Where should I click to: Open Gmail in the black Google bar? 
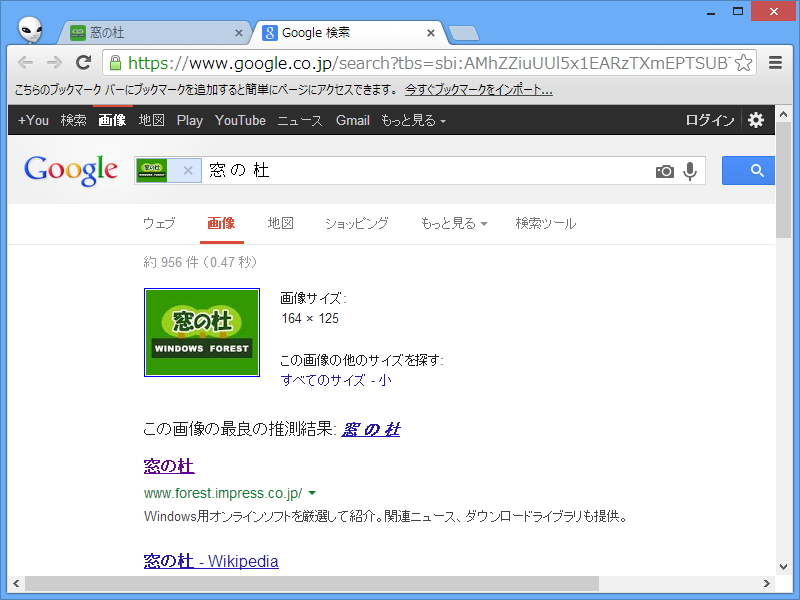pyautogui.click(x=353, y=120)
